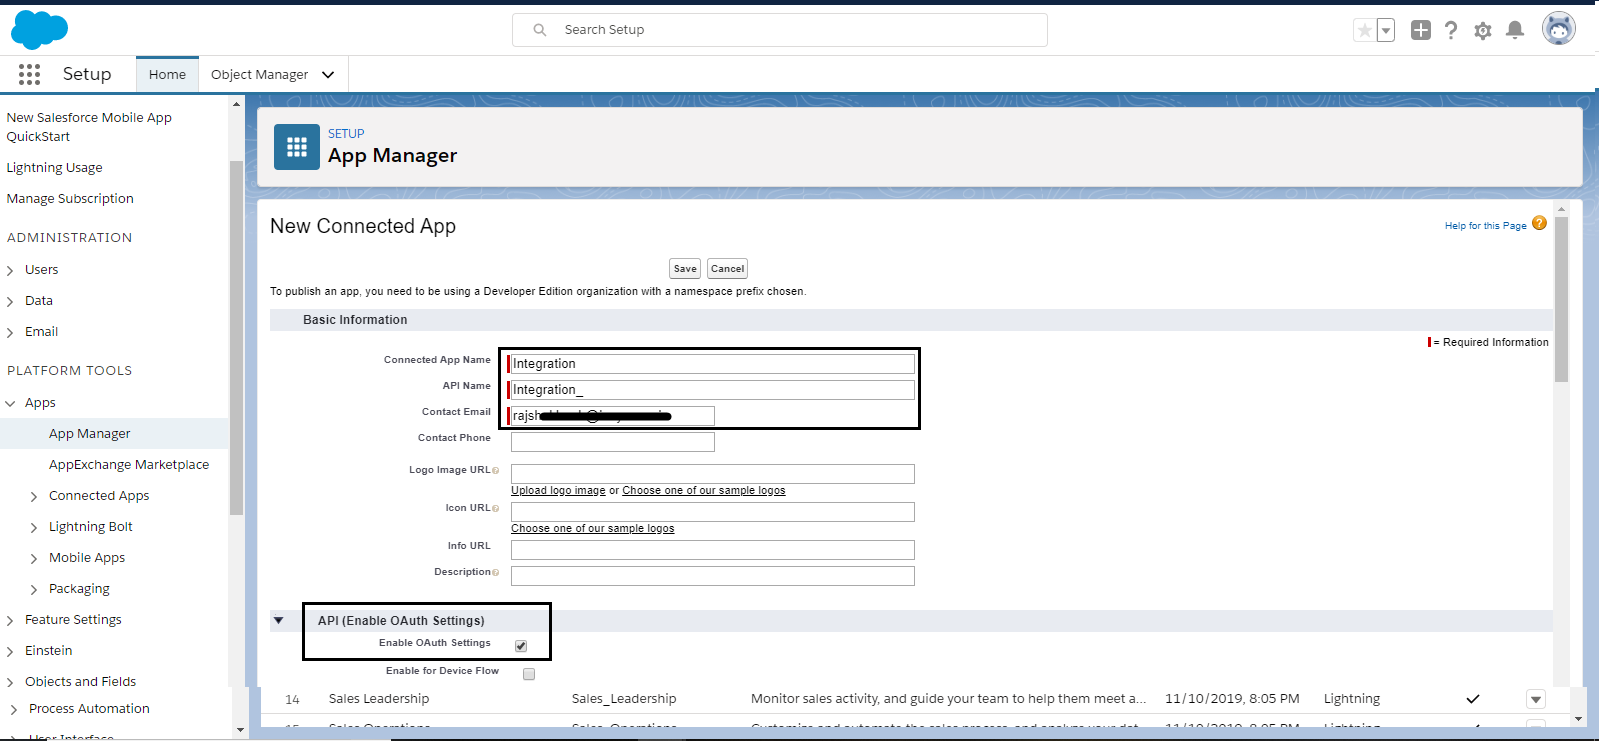Viewport: 1599px width, 741px height.
Task: Open the favorites list dropdown arrow
Action: 1386,30
